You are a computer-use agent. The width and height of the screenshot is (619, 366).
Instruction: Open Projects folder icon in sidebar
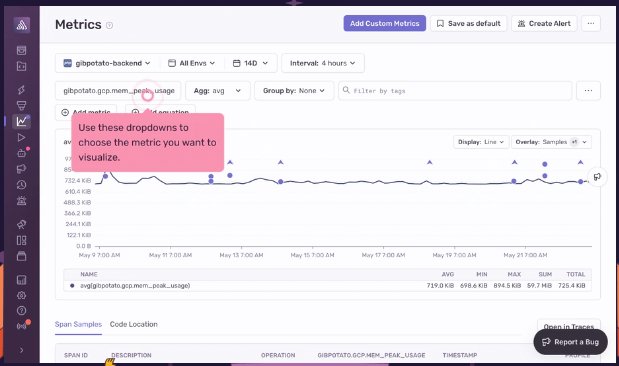pos(21,66)
